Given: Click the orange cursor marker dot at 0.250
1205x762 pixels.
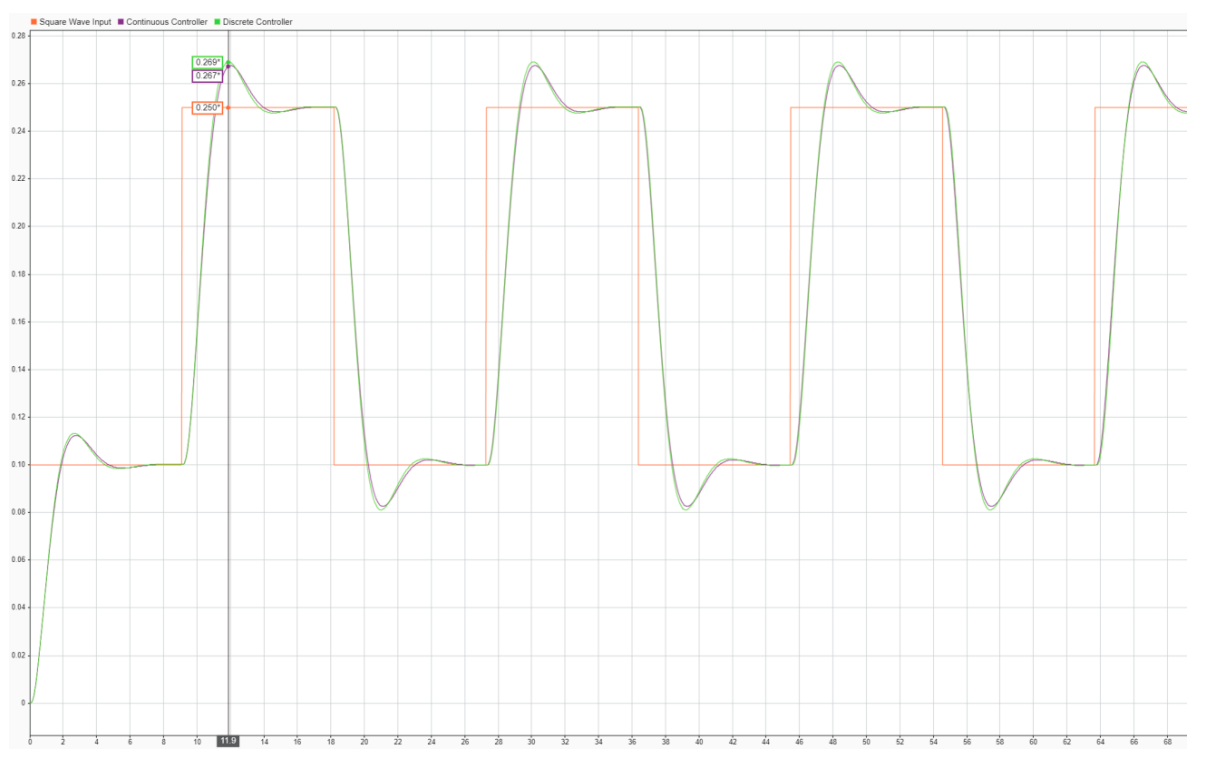Looking at the screenshot, I should click(x=228, y=108).
